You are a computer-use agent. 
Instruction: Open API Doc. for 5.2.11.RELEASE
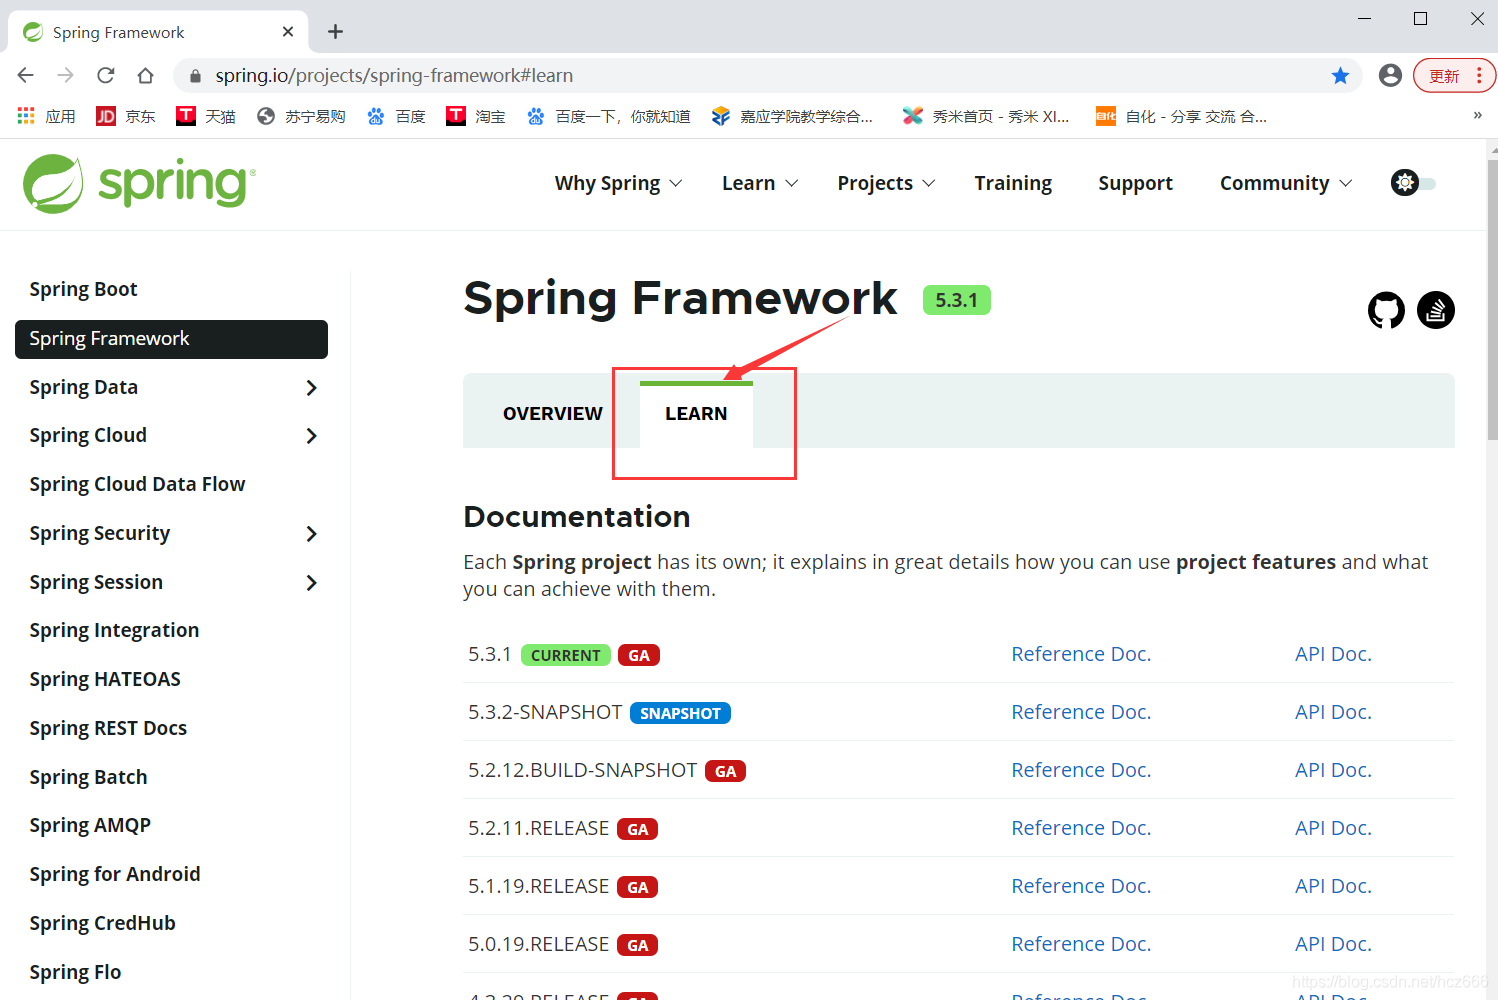(1333, 828)
